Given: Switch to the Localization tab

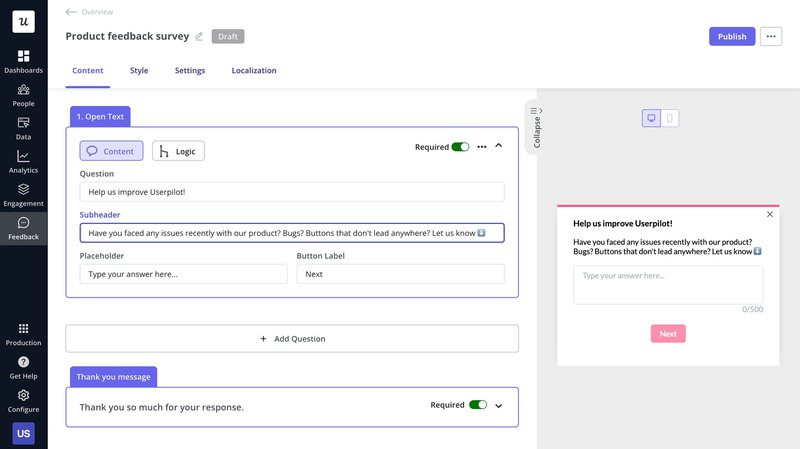Looking at the screenshot, I should pos(254,70).
